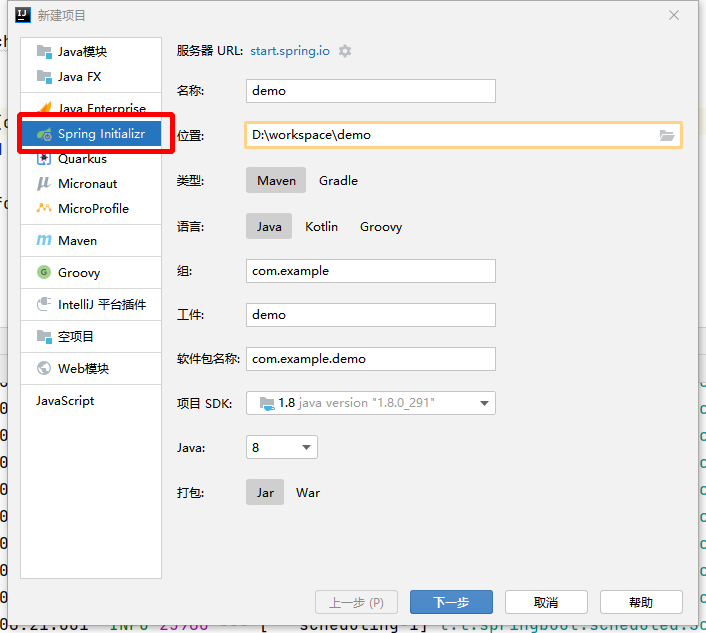Click the 下一步 next button

[x=451, y=602]
